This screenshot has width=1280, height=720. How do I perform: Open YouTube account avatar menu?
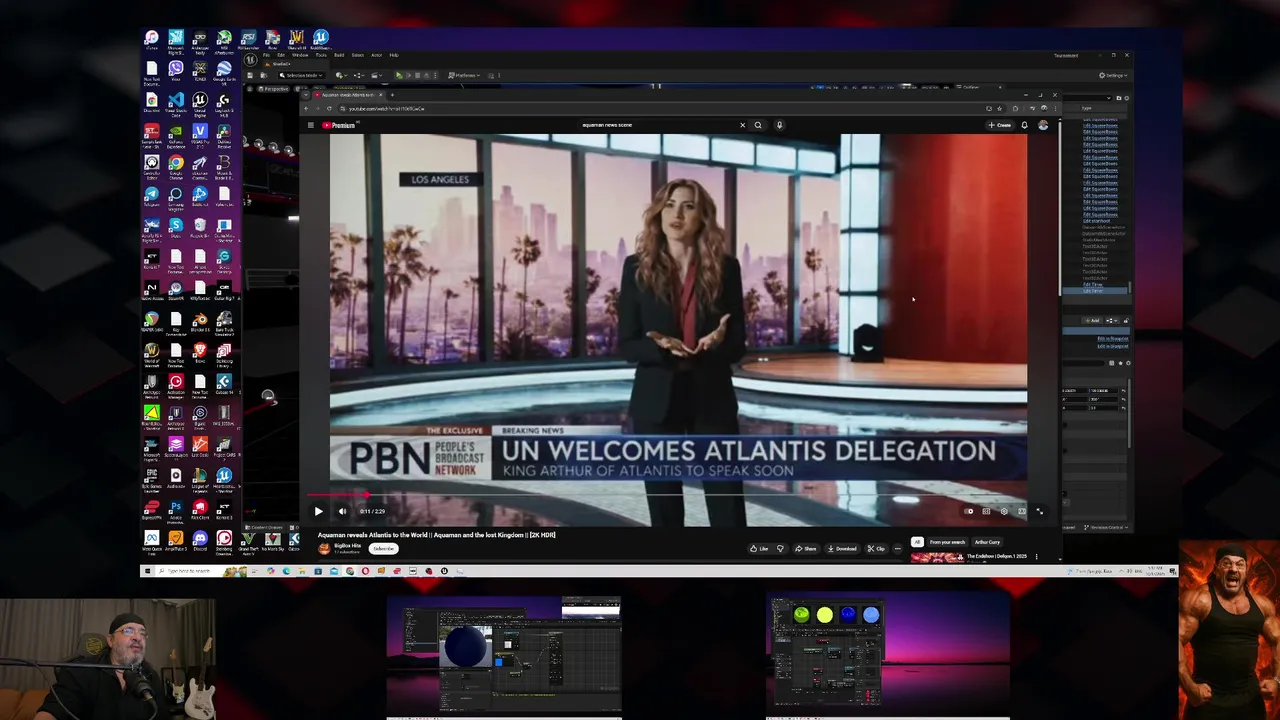click(x=1043, y=125)
